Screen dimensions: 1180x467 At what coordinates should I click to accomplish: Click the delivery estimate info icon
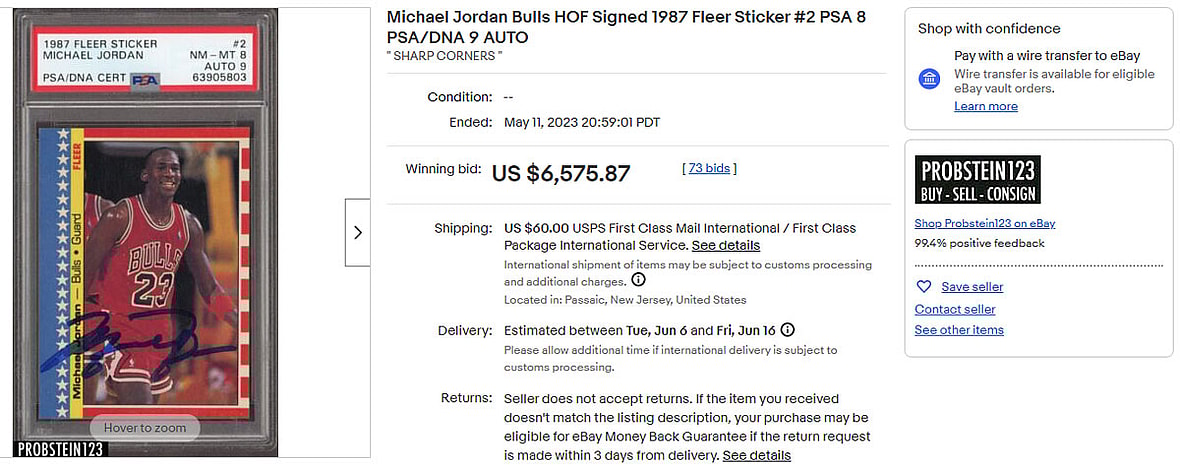788,330
